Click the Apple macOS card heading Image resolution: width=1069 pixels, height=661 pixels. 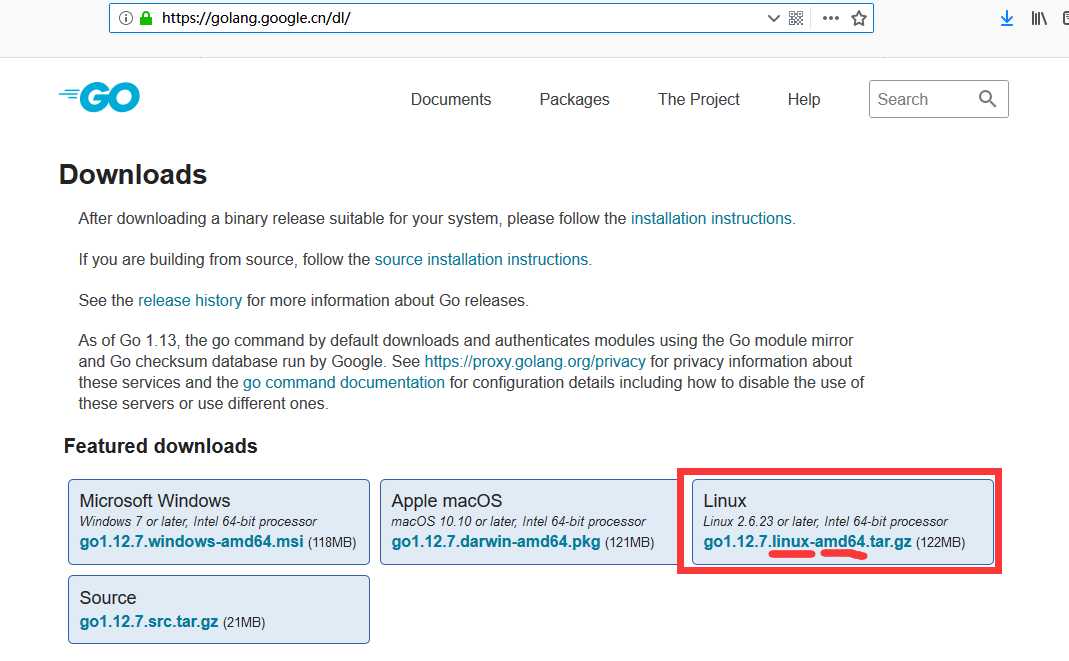point(447,501)
